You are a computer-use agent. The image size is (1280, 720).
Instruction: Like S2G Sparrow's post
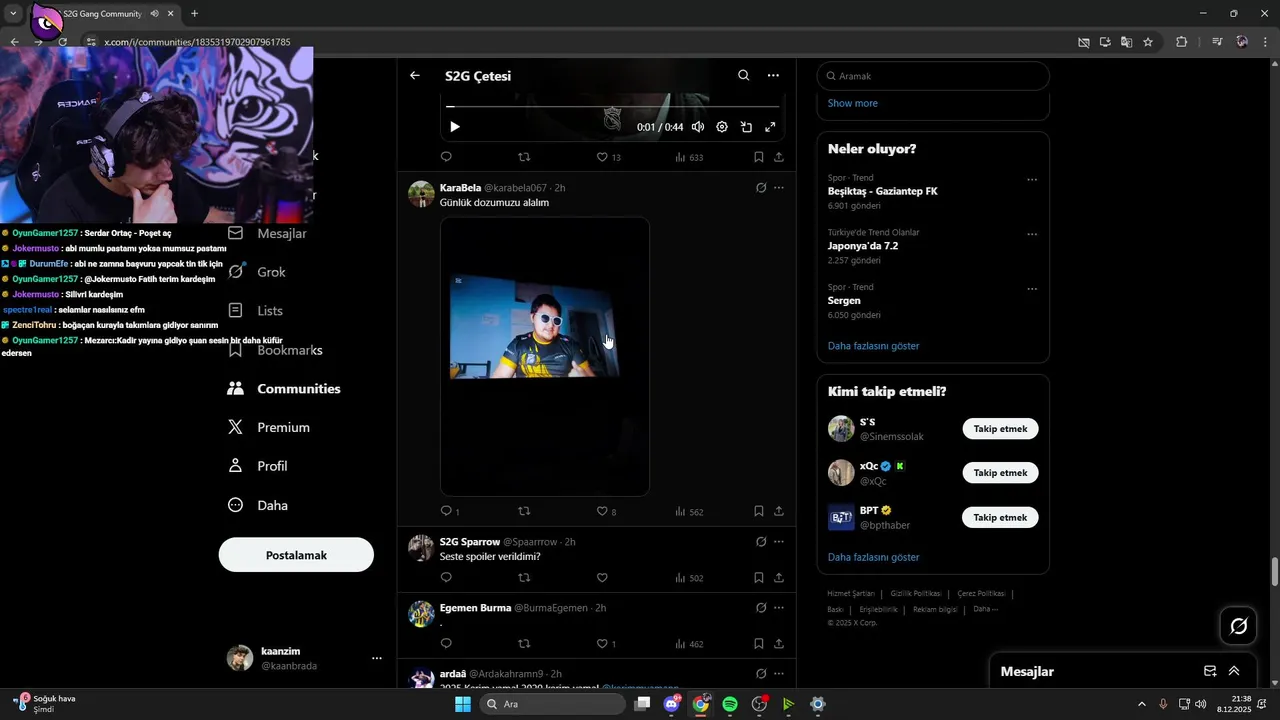coord(602,578)
